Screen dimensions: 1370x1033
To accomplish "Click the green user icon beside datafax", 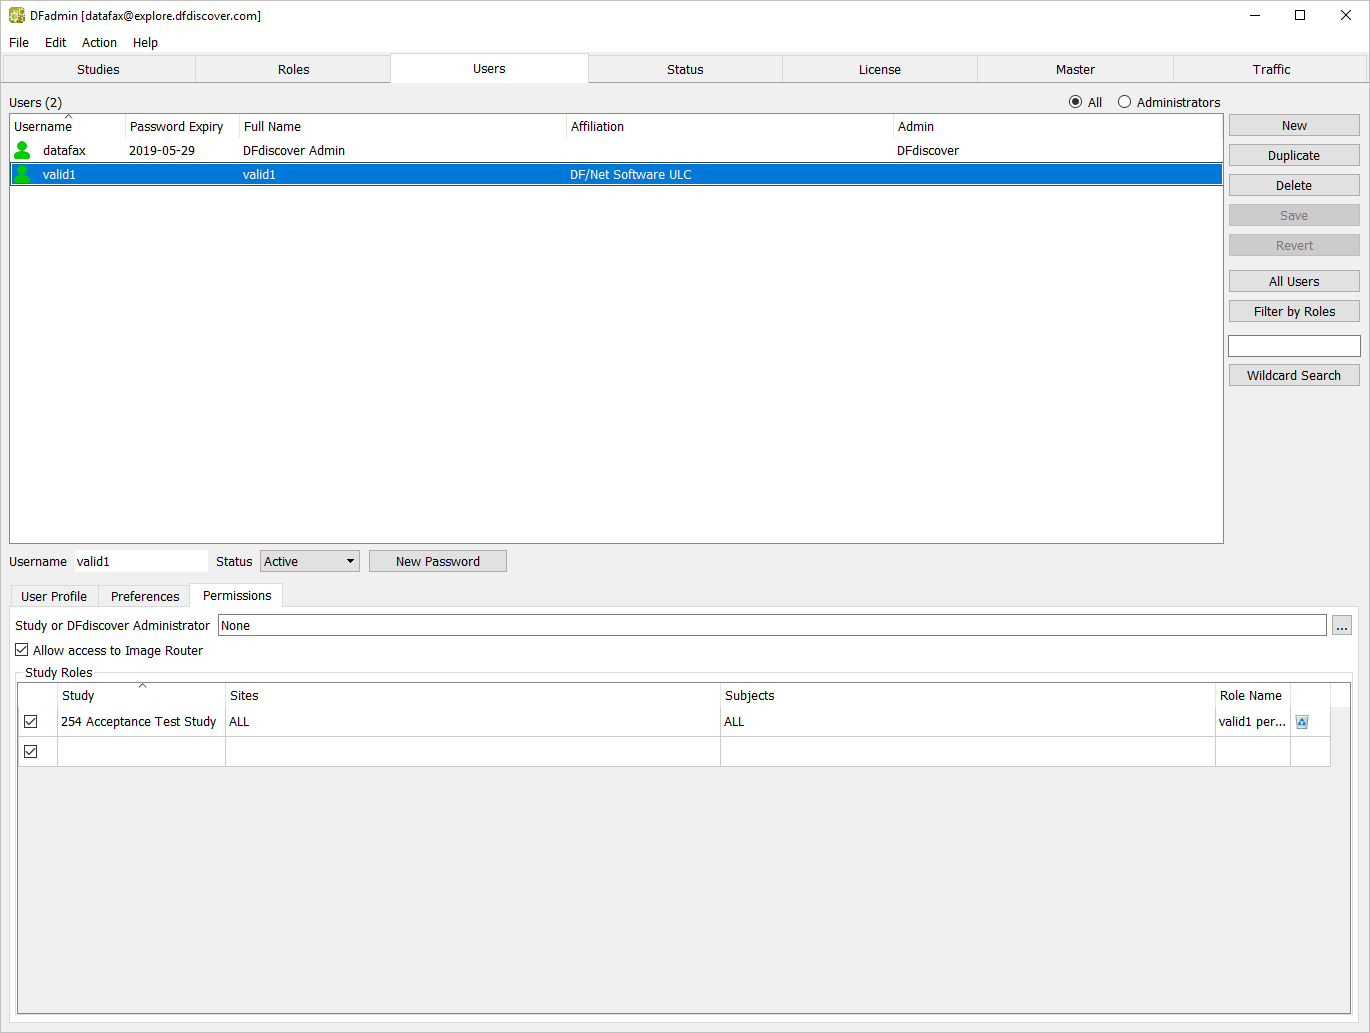I will 22,150.
